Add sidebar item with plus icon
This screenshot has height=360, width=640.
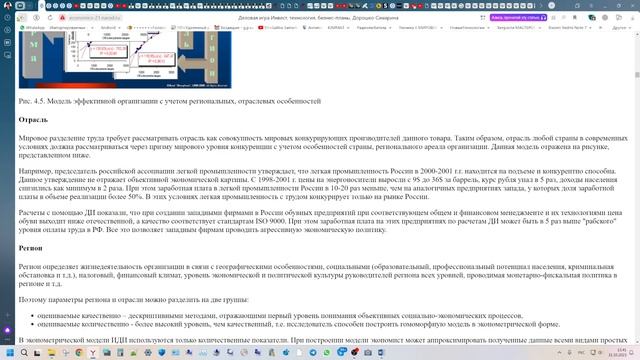[7, 315]
